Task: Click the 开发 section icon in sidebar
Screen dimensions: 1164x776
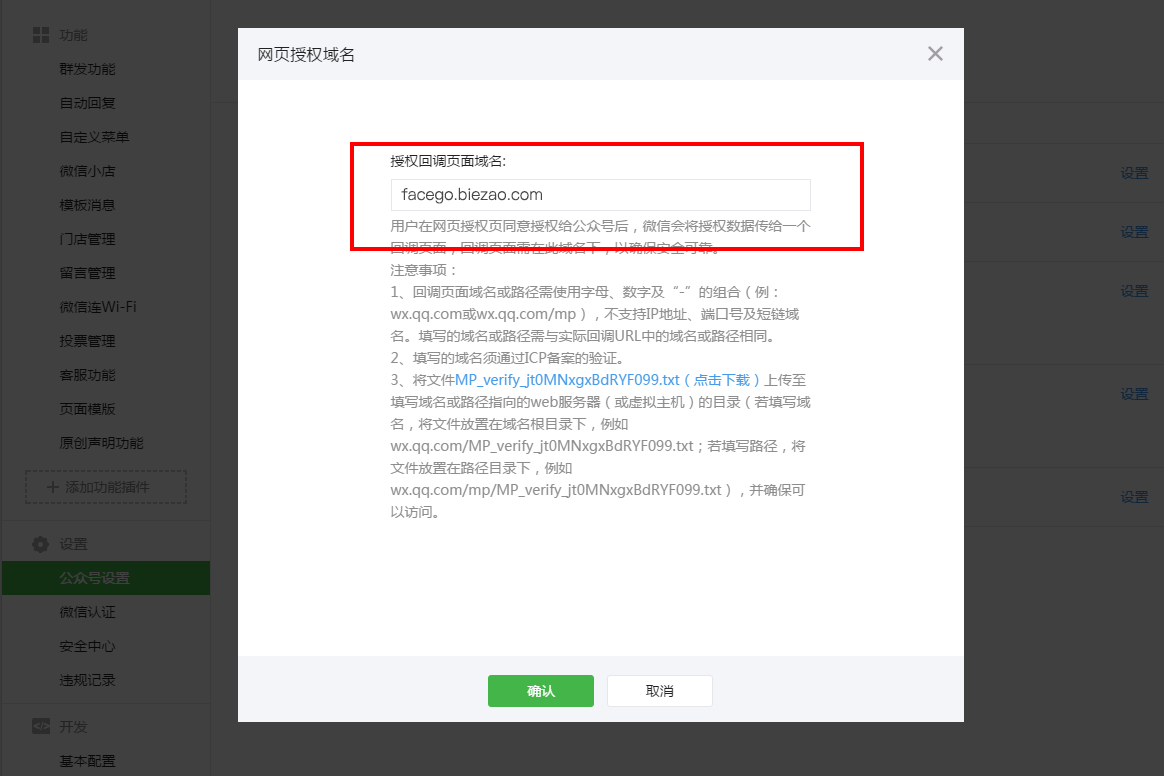Action: (41, 727)
